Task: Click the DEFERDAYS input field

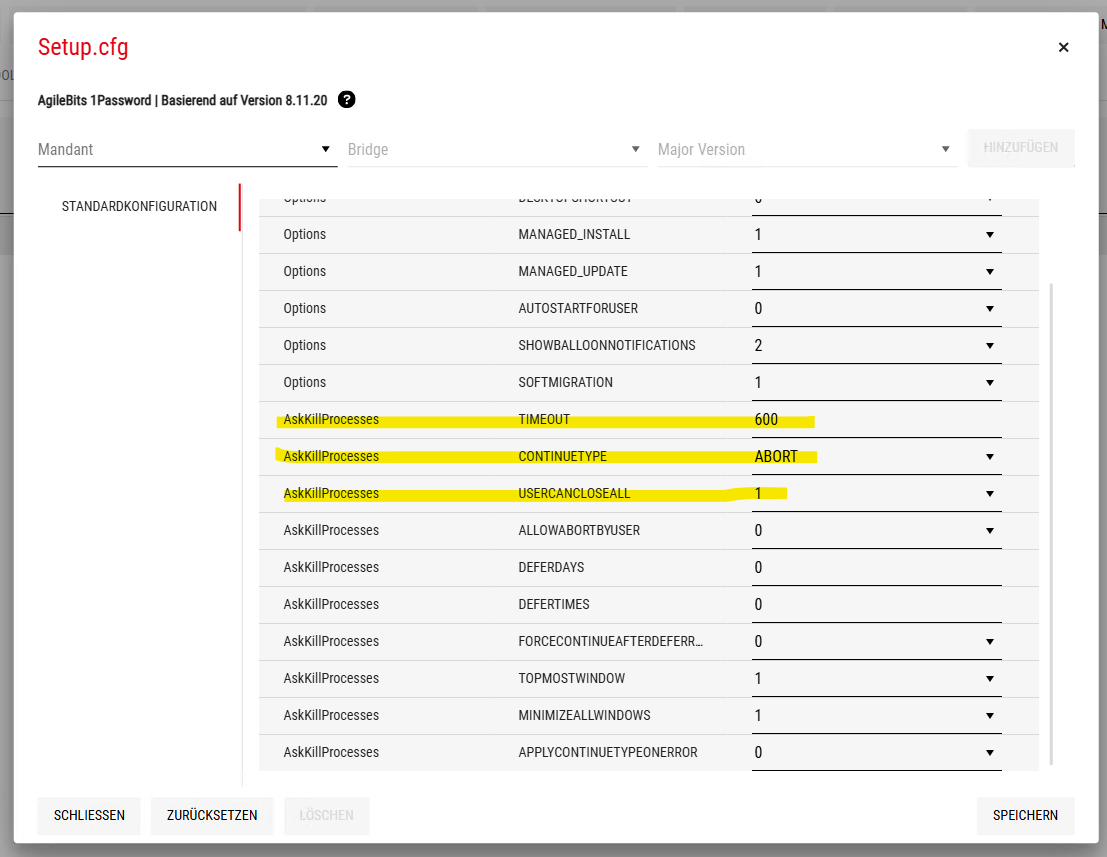Action: click(876, 568)
